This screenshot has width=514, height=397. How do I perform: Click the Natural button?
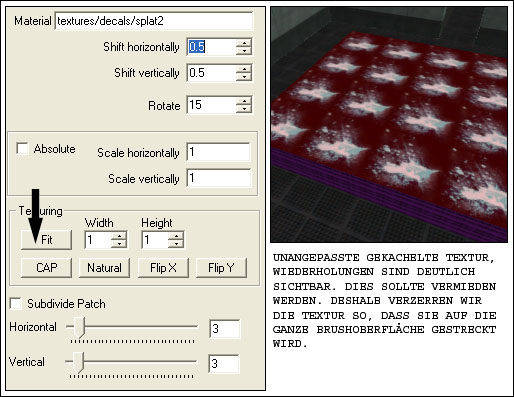click(x=104, y=268)
